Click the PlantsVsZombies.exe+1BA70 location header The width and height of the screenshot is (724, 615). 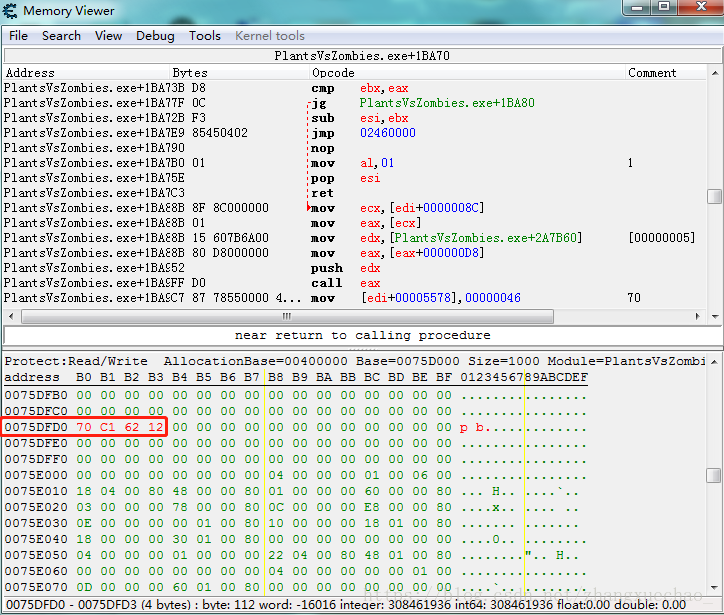(362, 56)
